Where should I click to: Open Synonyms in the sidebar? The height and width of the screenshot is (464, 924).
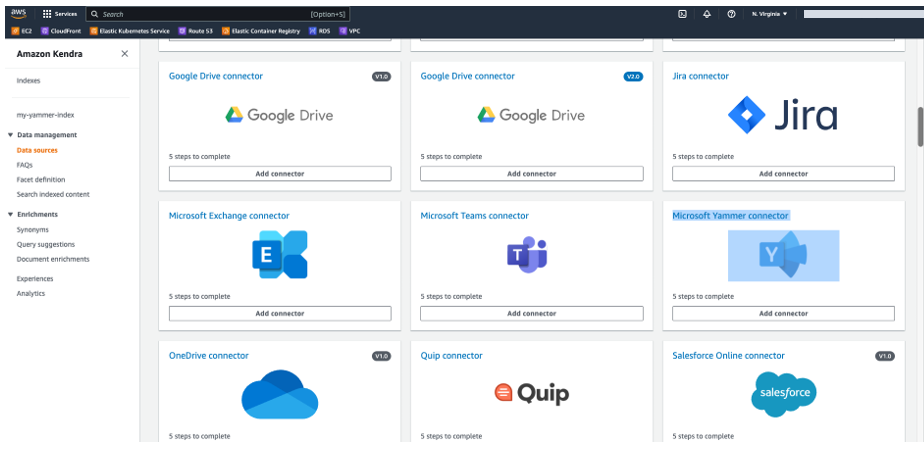[x=32, y=230]
